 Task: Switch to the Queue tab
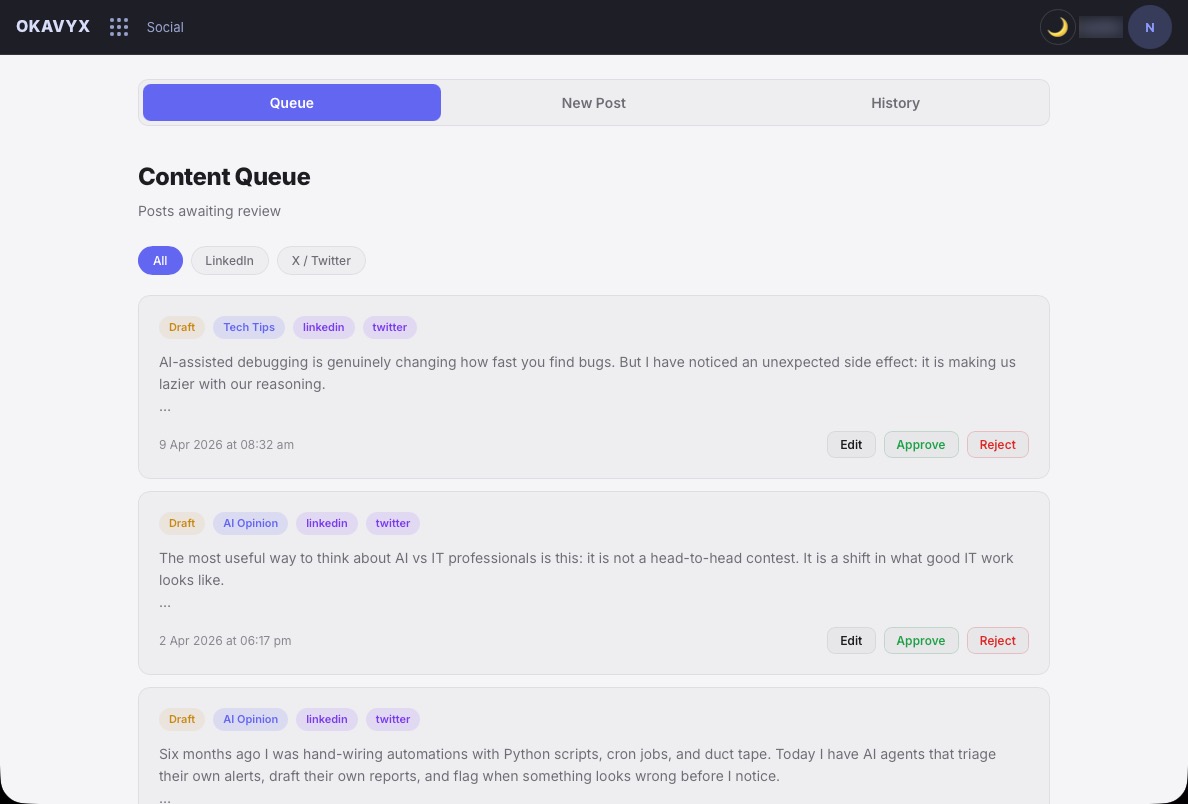(292, 103)
